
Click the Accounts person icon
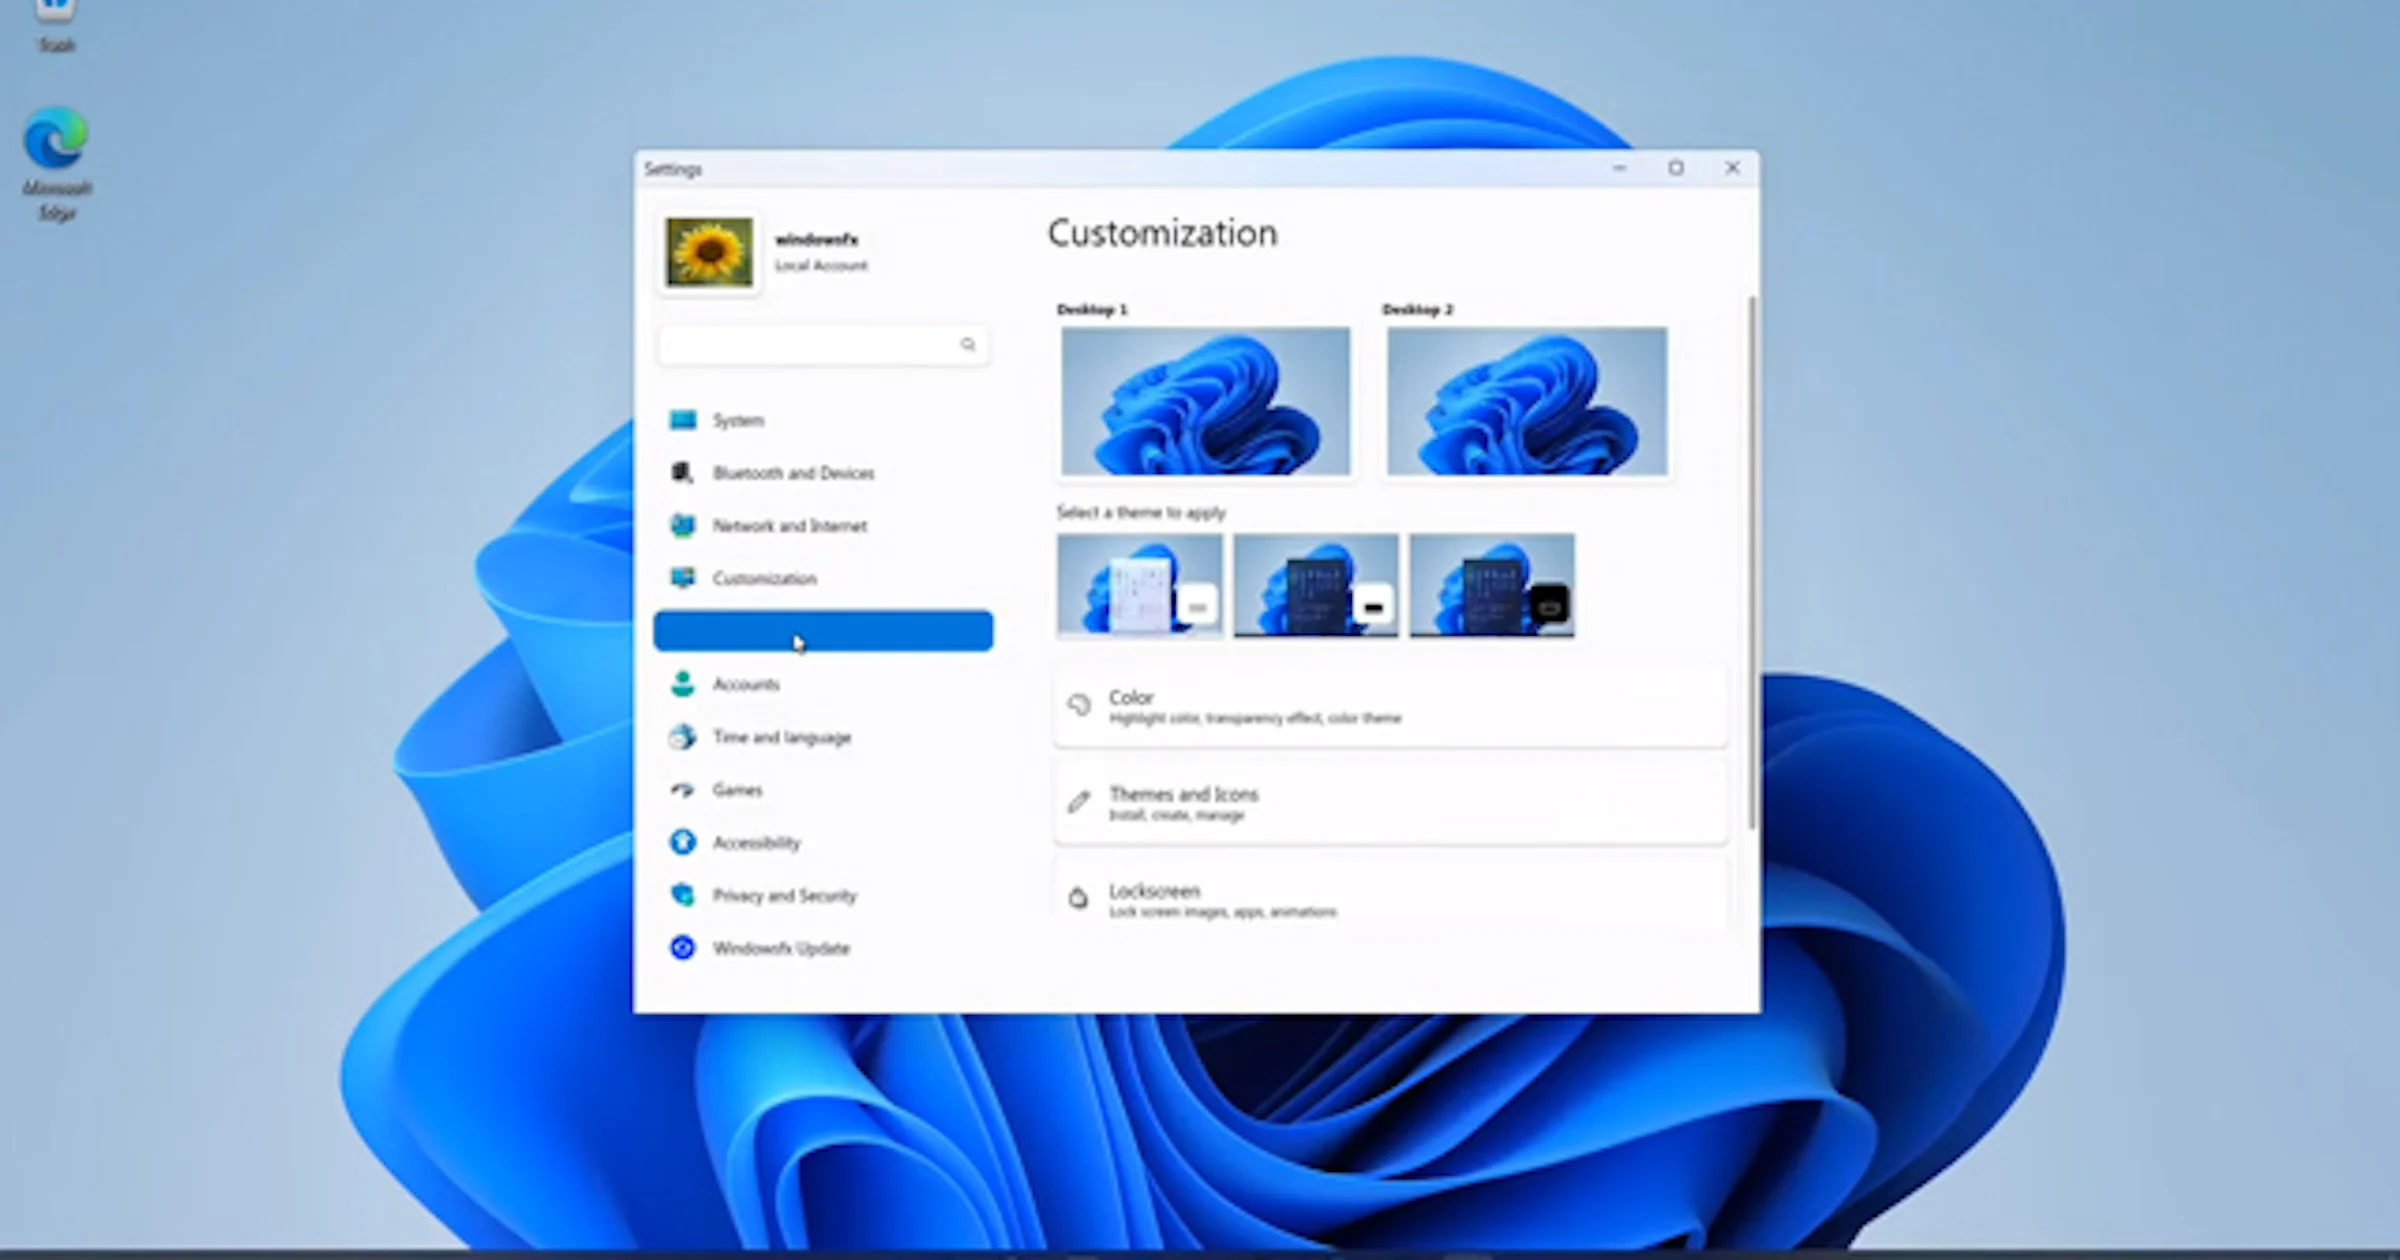pyautogui.click(x=683, y=684)
